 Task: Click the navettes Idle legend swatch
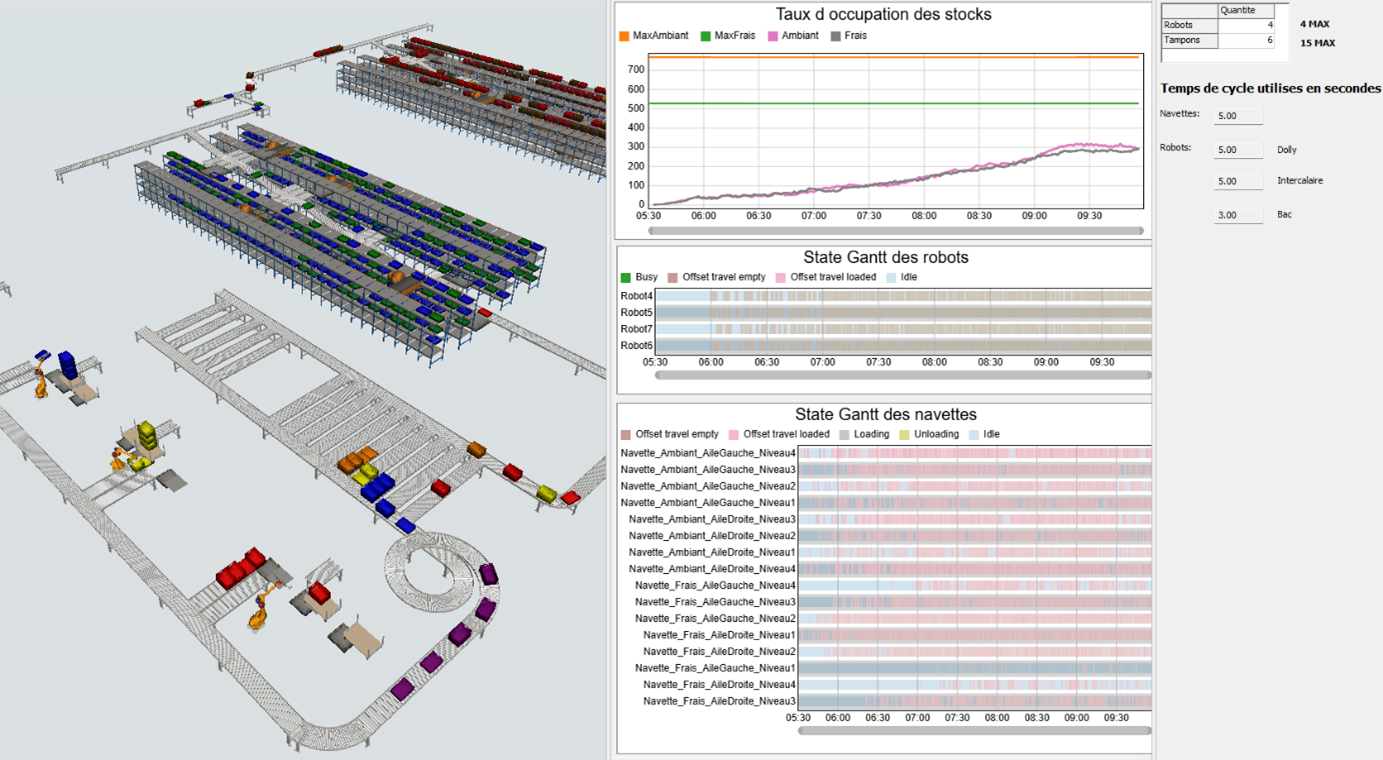(x=974, y=435)
